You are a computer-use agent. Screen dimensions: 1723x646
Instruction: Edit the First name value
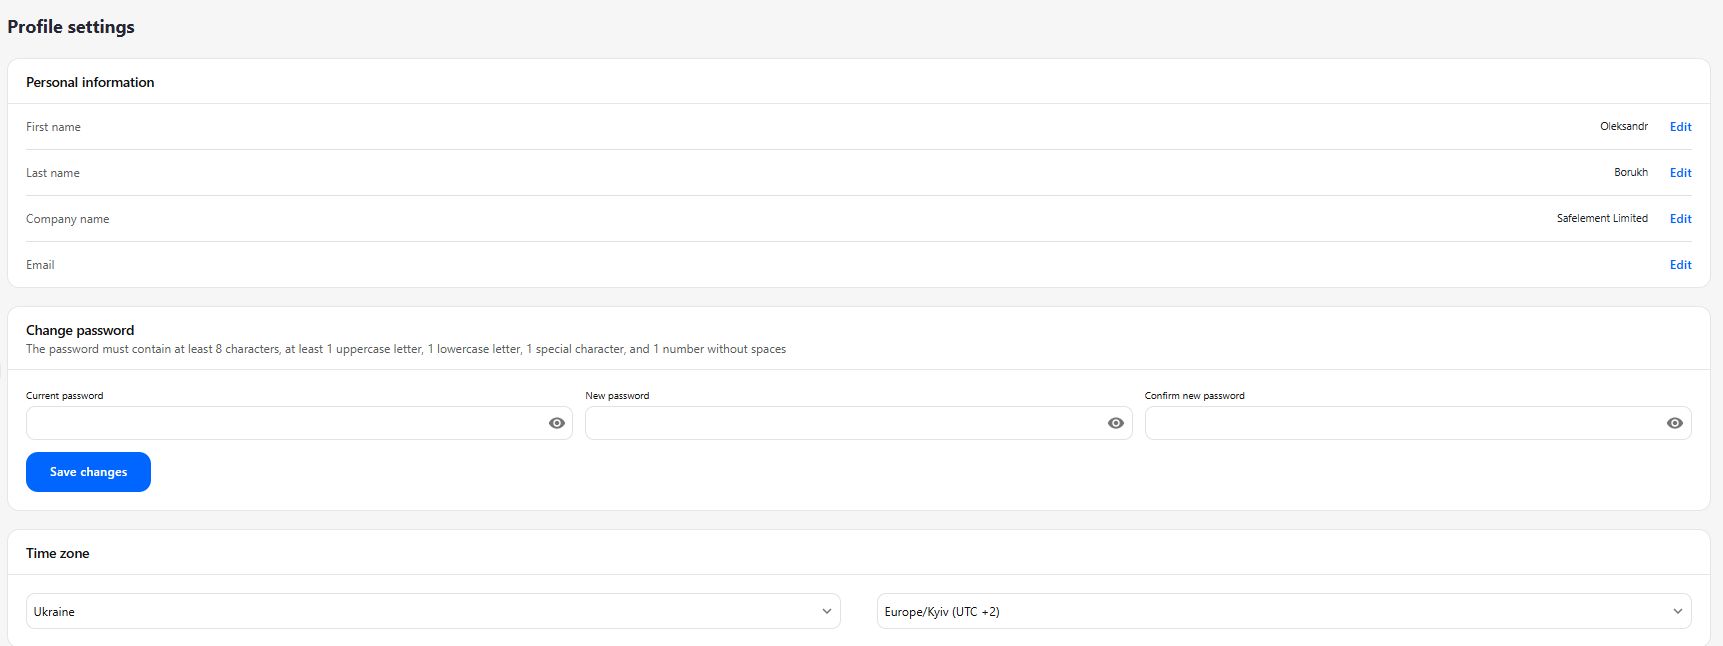pyautogui.click(x=1680, y=127)
